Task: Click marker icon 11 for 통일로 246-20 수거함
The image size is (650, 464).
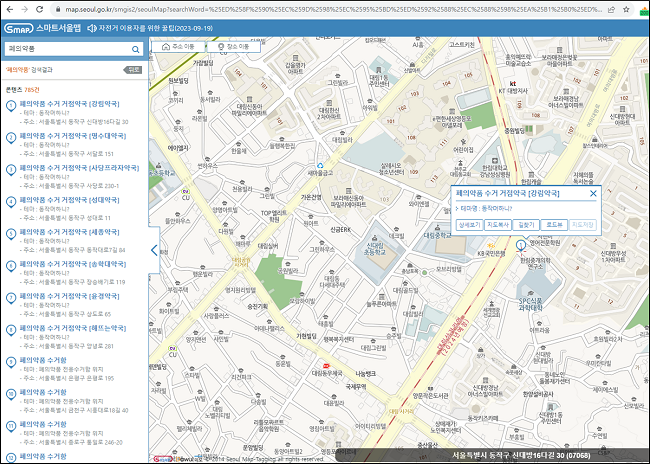Action: pos(11,426)
